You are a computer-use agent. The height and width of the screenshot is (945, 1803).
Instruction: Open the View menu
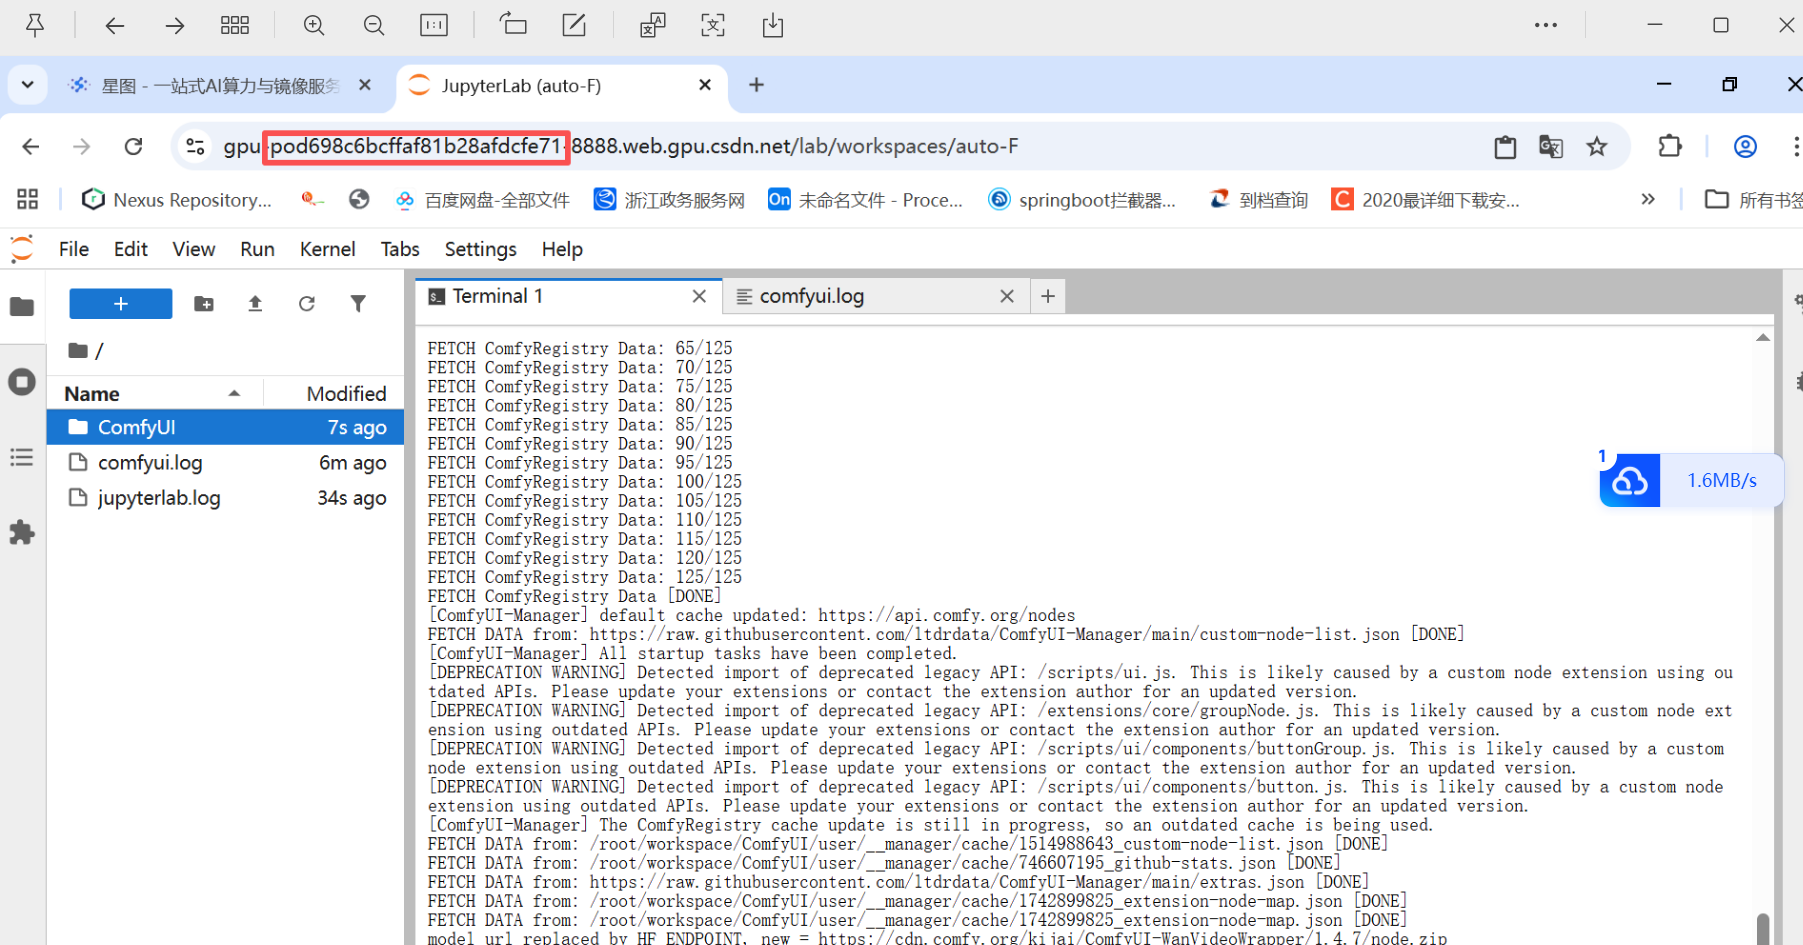point(194,249)
